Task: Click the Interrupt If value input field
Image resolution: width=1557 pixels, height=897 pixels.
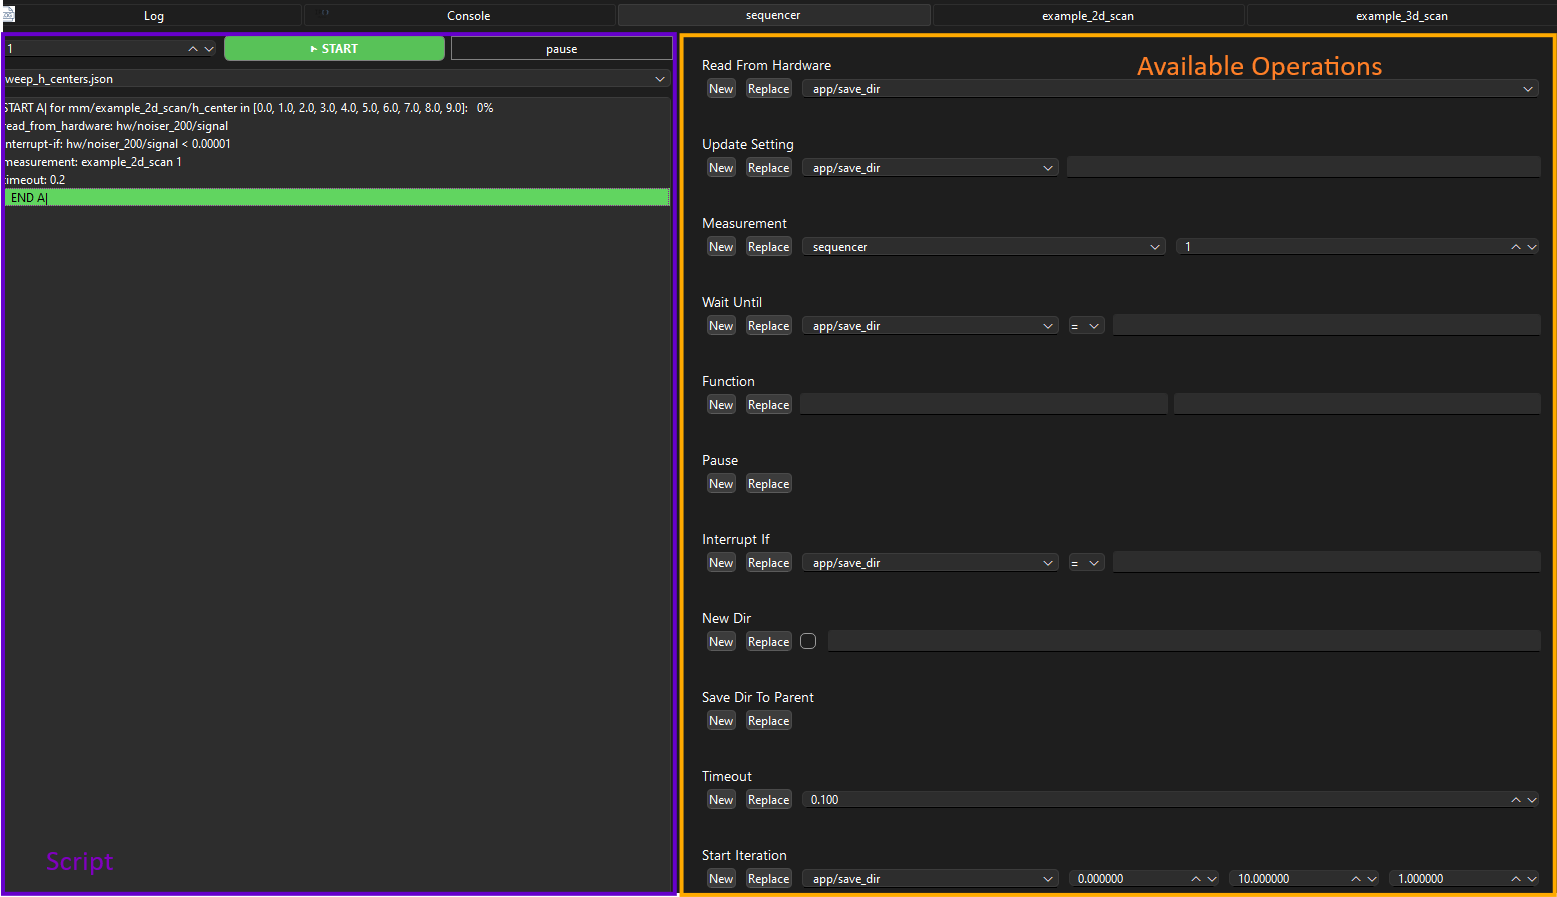Action: tap(1326, 563)
